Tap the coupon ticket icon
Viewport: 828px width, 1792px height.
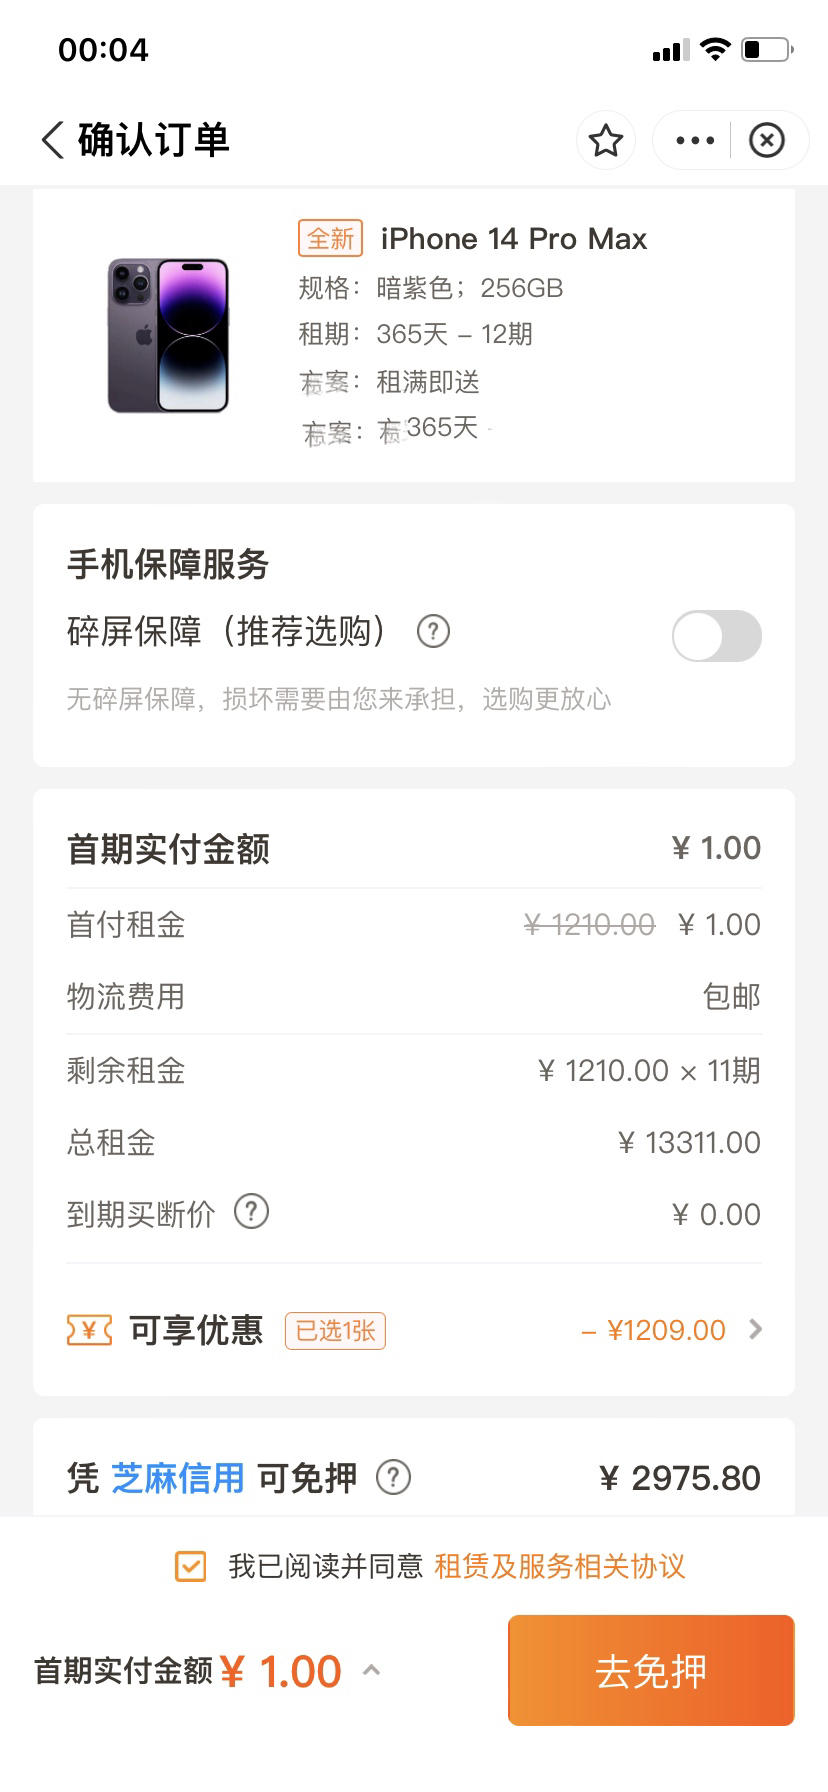point(89,1330)
